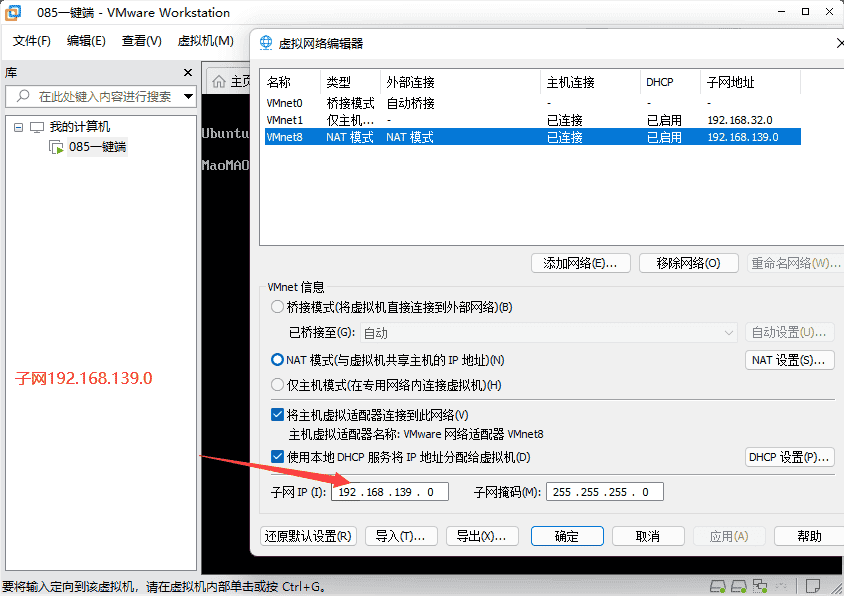Viewport: 844px width, 596px height.
Task: Open the 编辑(E) menu
Action: coord(86,41)
